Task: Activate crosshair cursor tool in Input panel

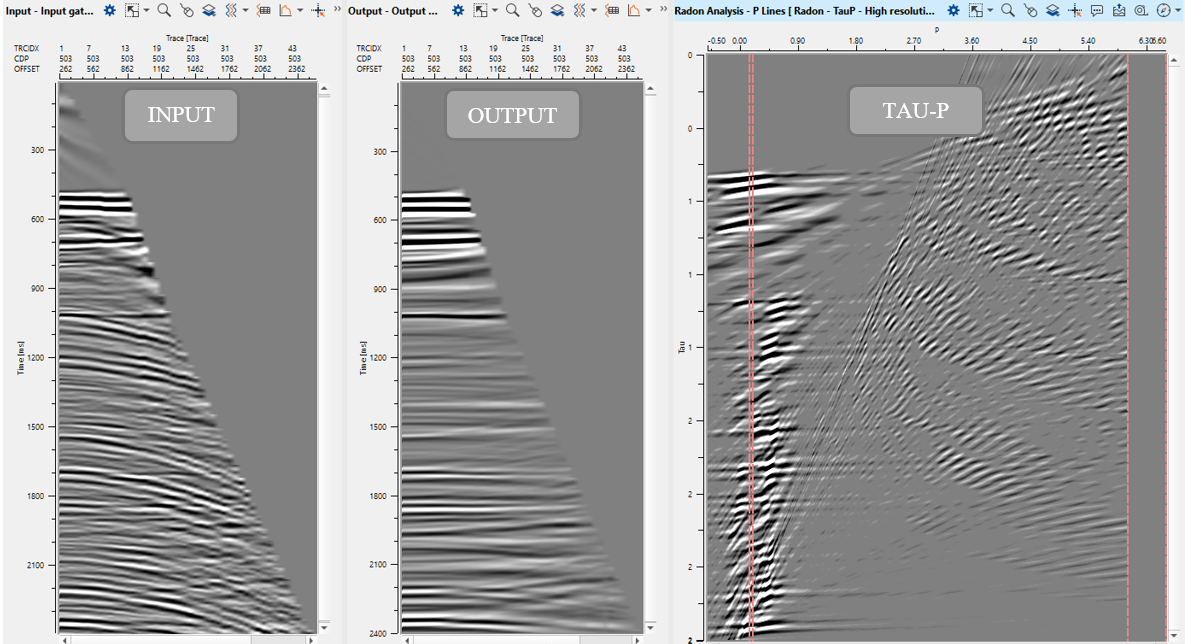Action: (317, 10)
